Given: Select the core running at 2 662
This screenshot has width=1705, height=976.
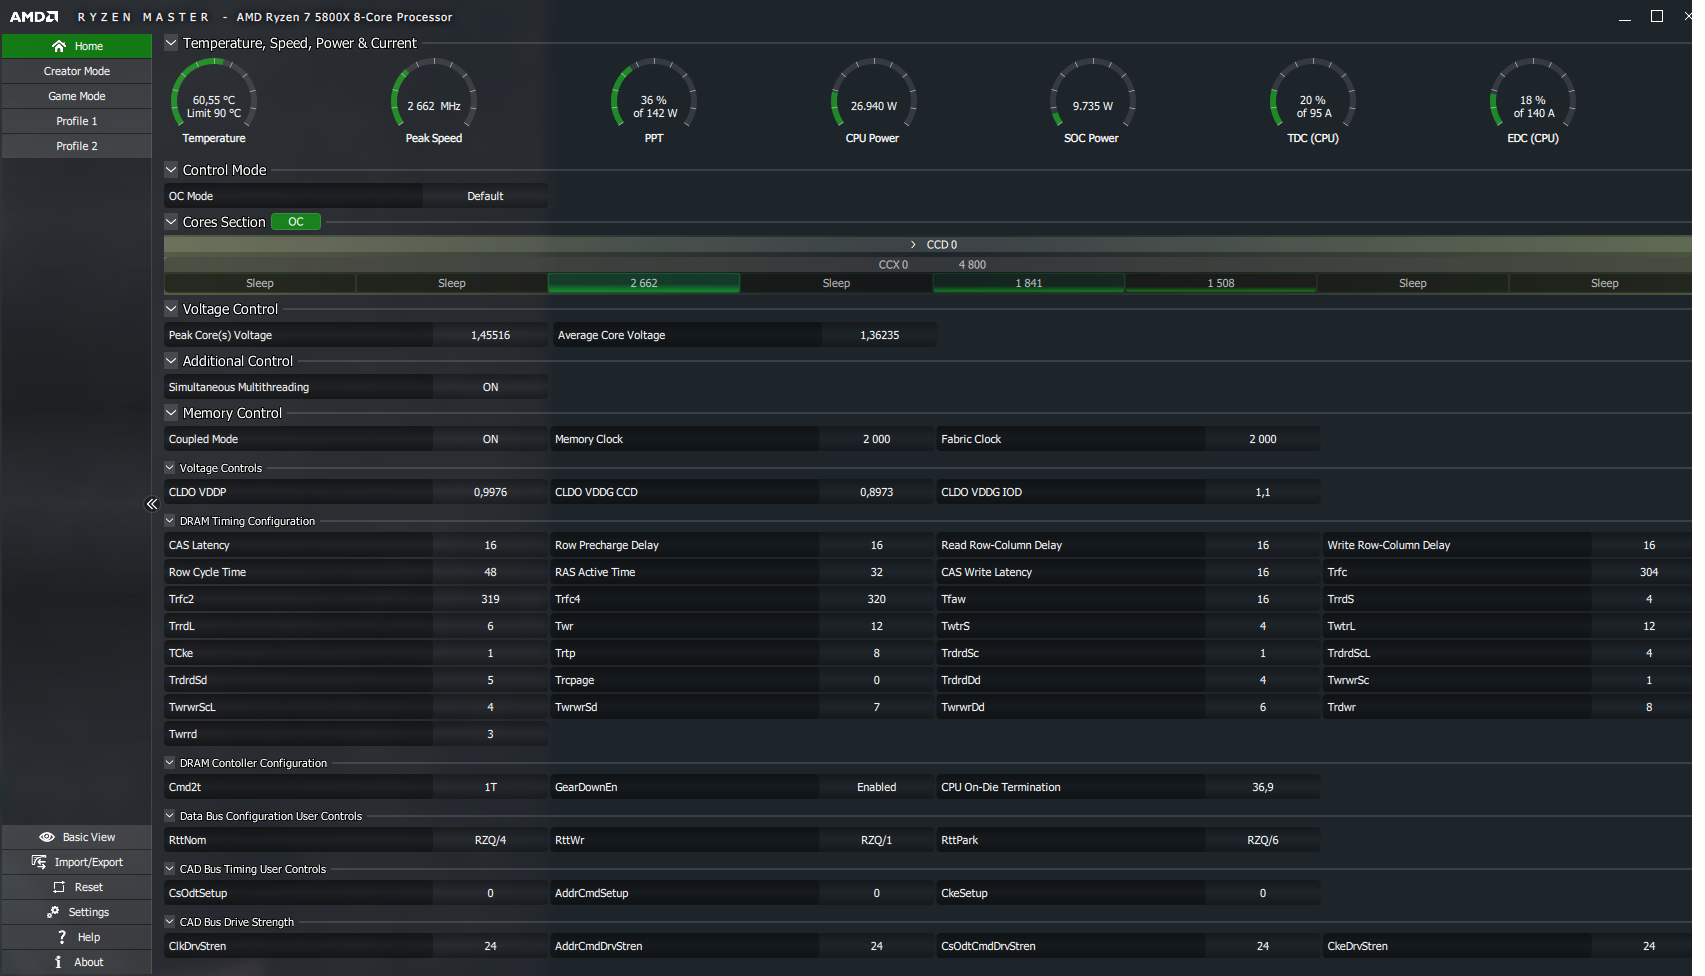Looking at the screenshot, I should point(644,283).
